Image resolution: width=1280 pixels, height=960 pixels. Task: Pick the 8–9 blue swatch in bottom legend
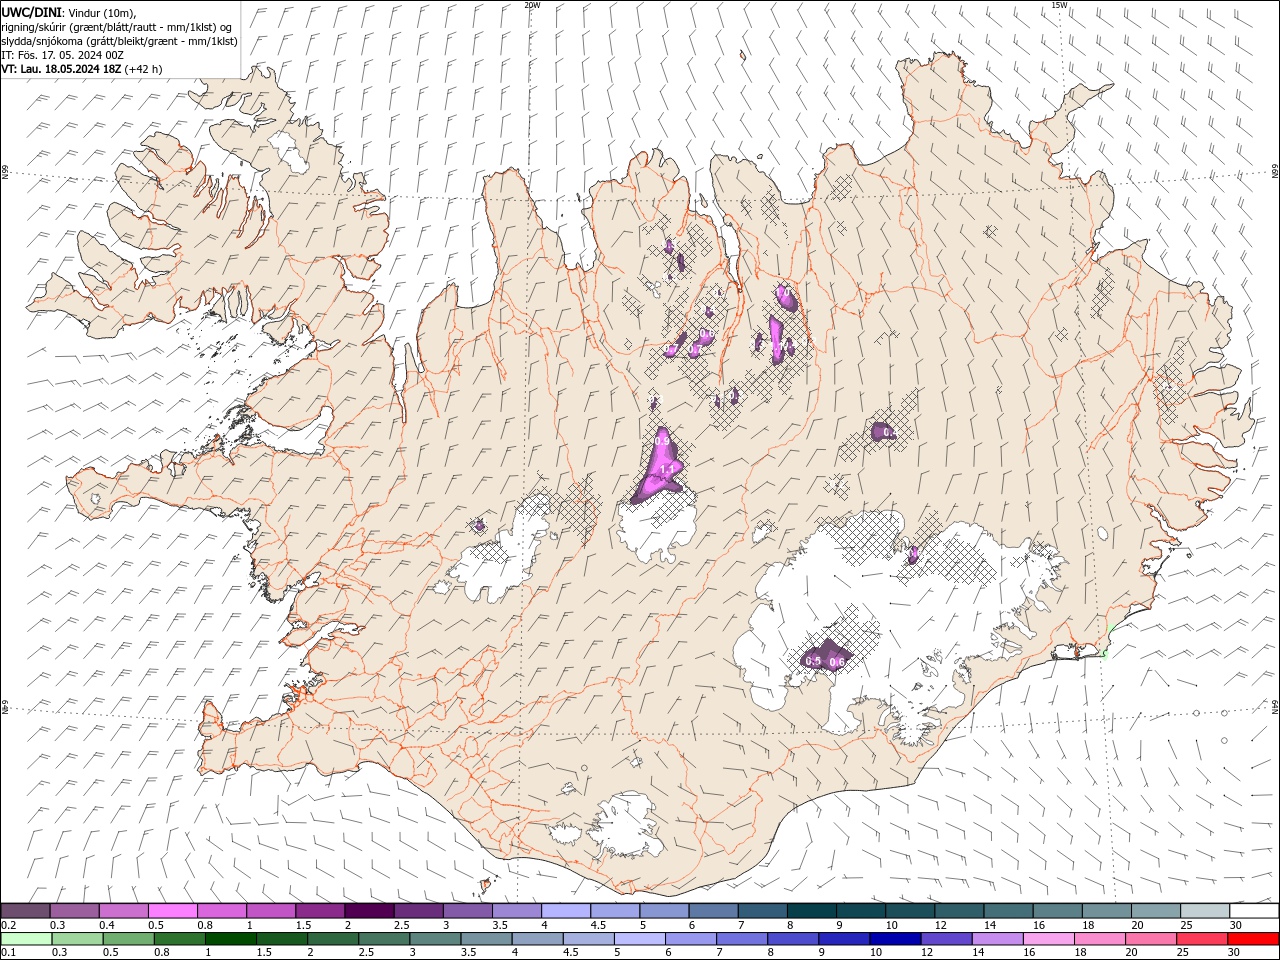click(794, 939)
